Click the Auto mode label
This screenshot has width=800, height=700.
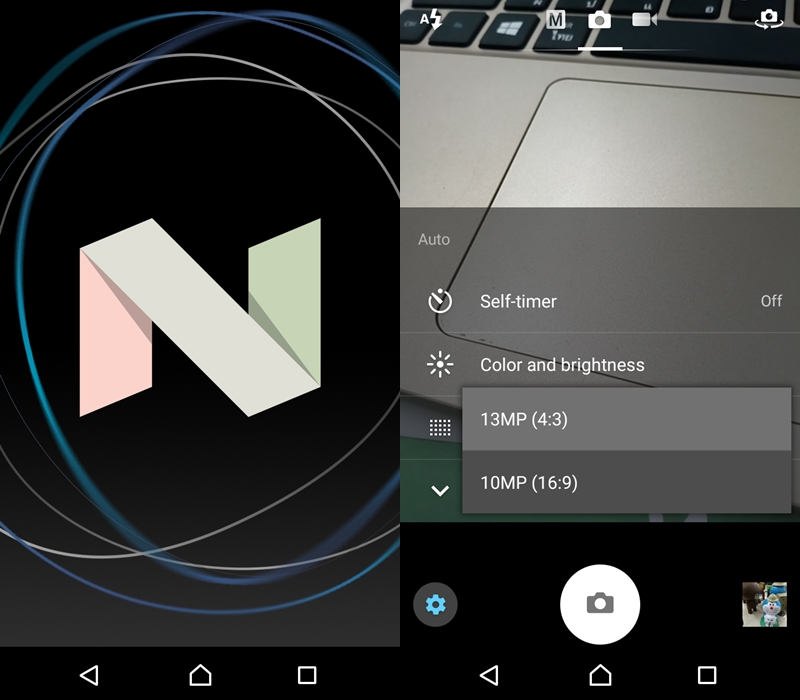pyautogui.click(x=434, y=239)
